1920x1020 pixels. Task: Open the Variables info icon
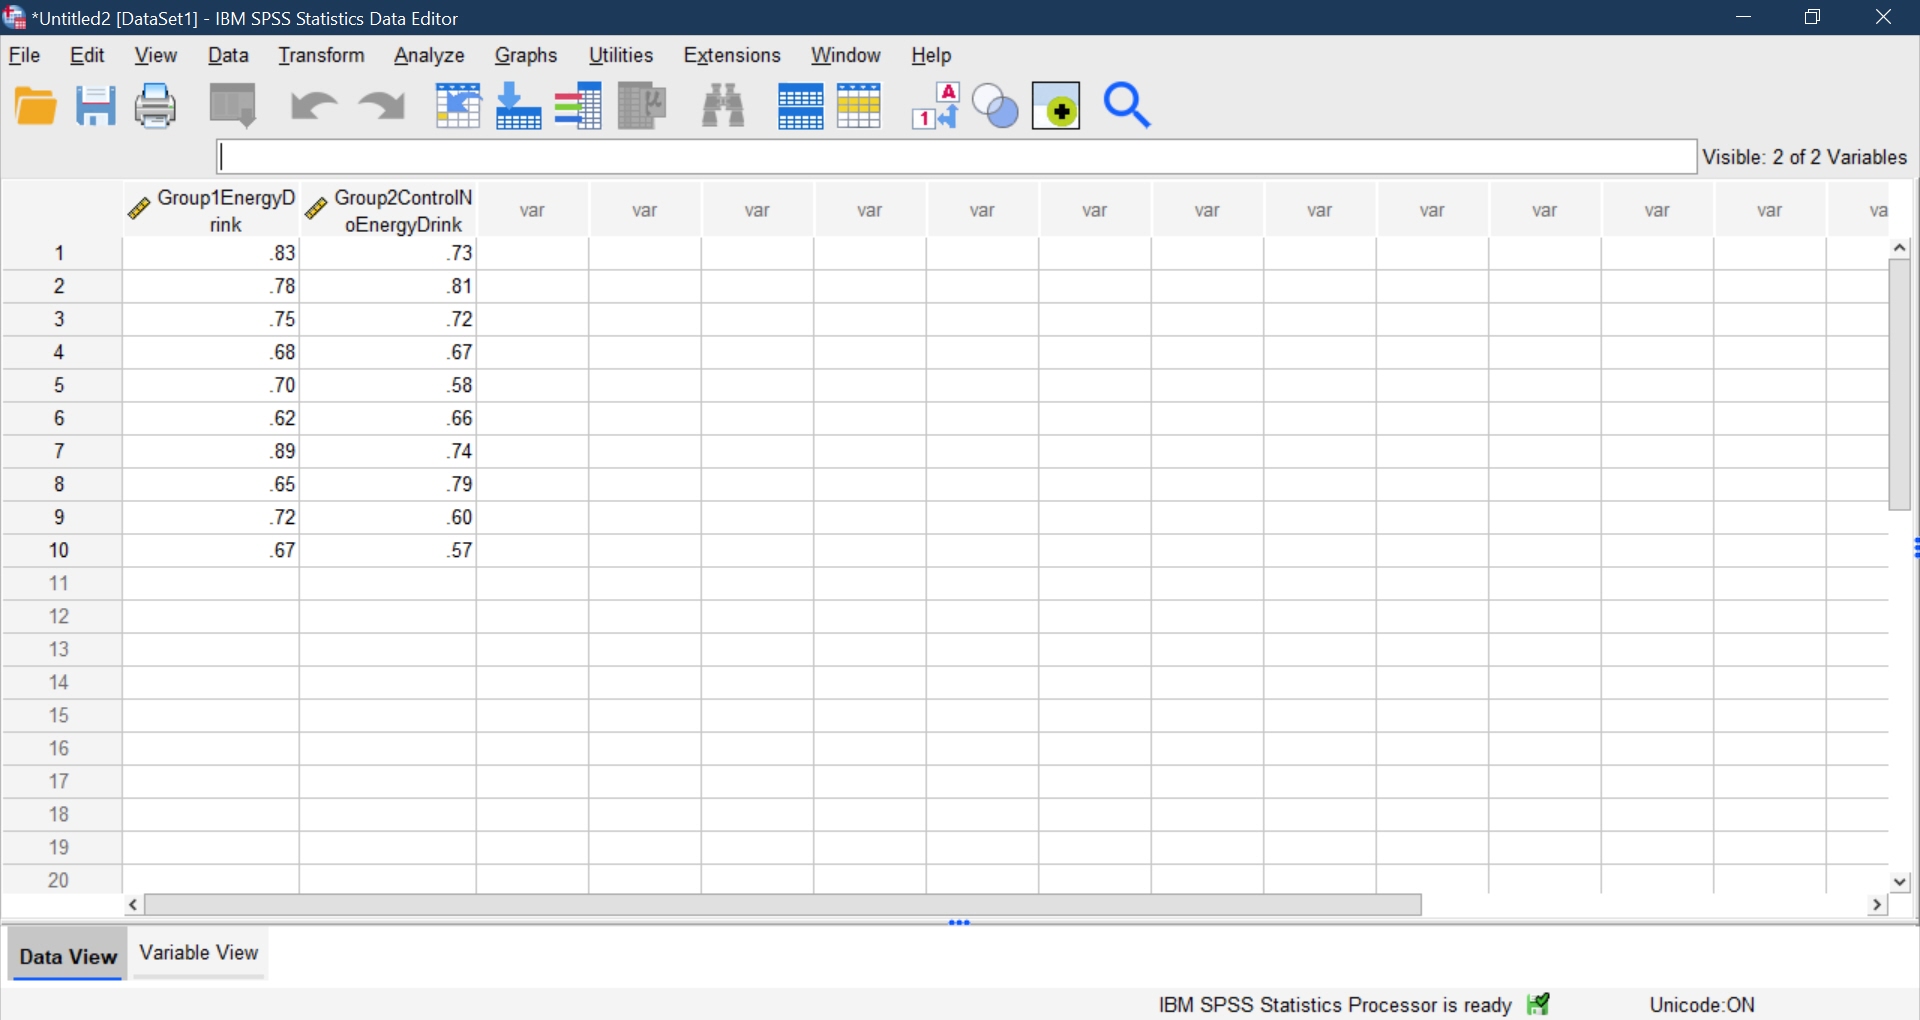(x=579, y=106)
